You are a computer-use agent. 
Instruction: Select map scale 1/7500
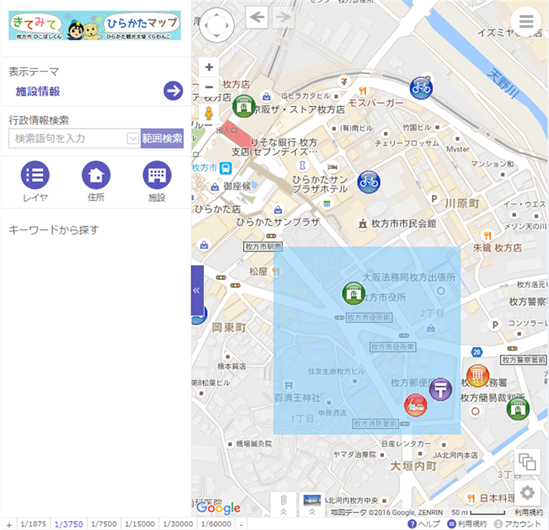[104, 524]
